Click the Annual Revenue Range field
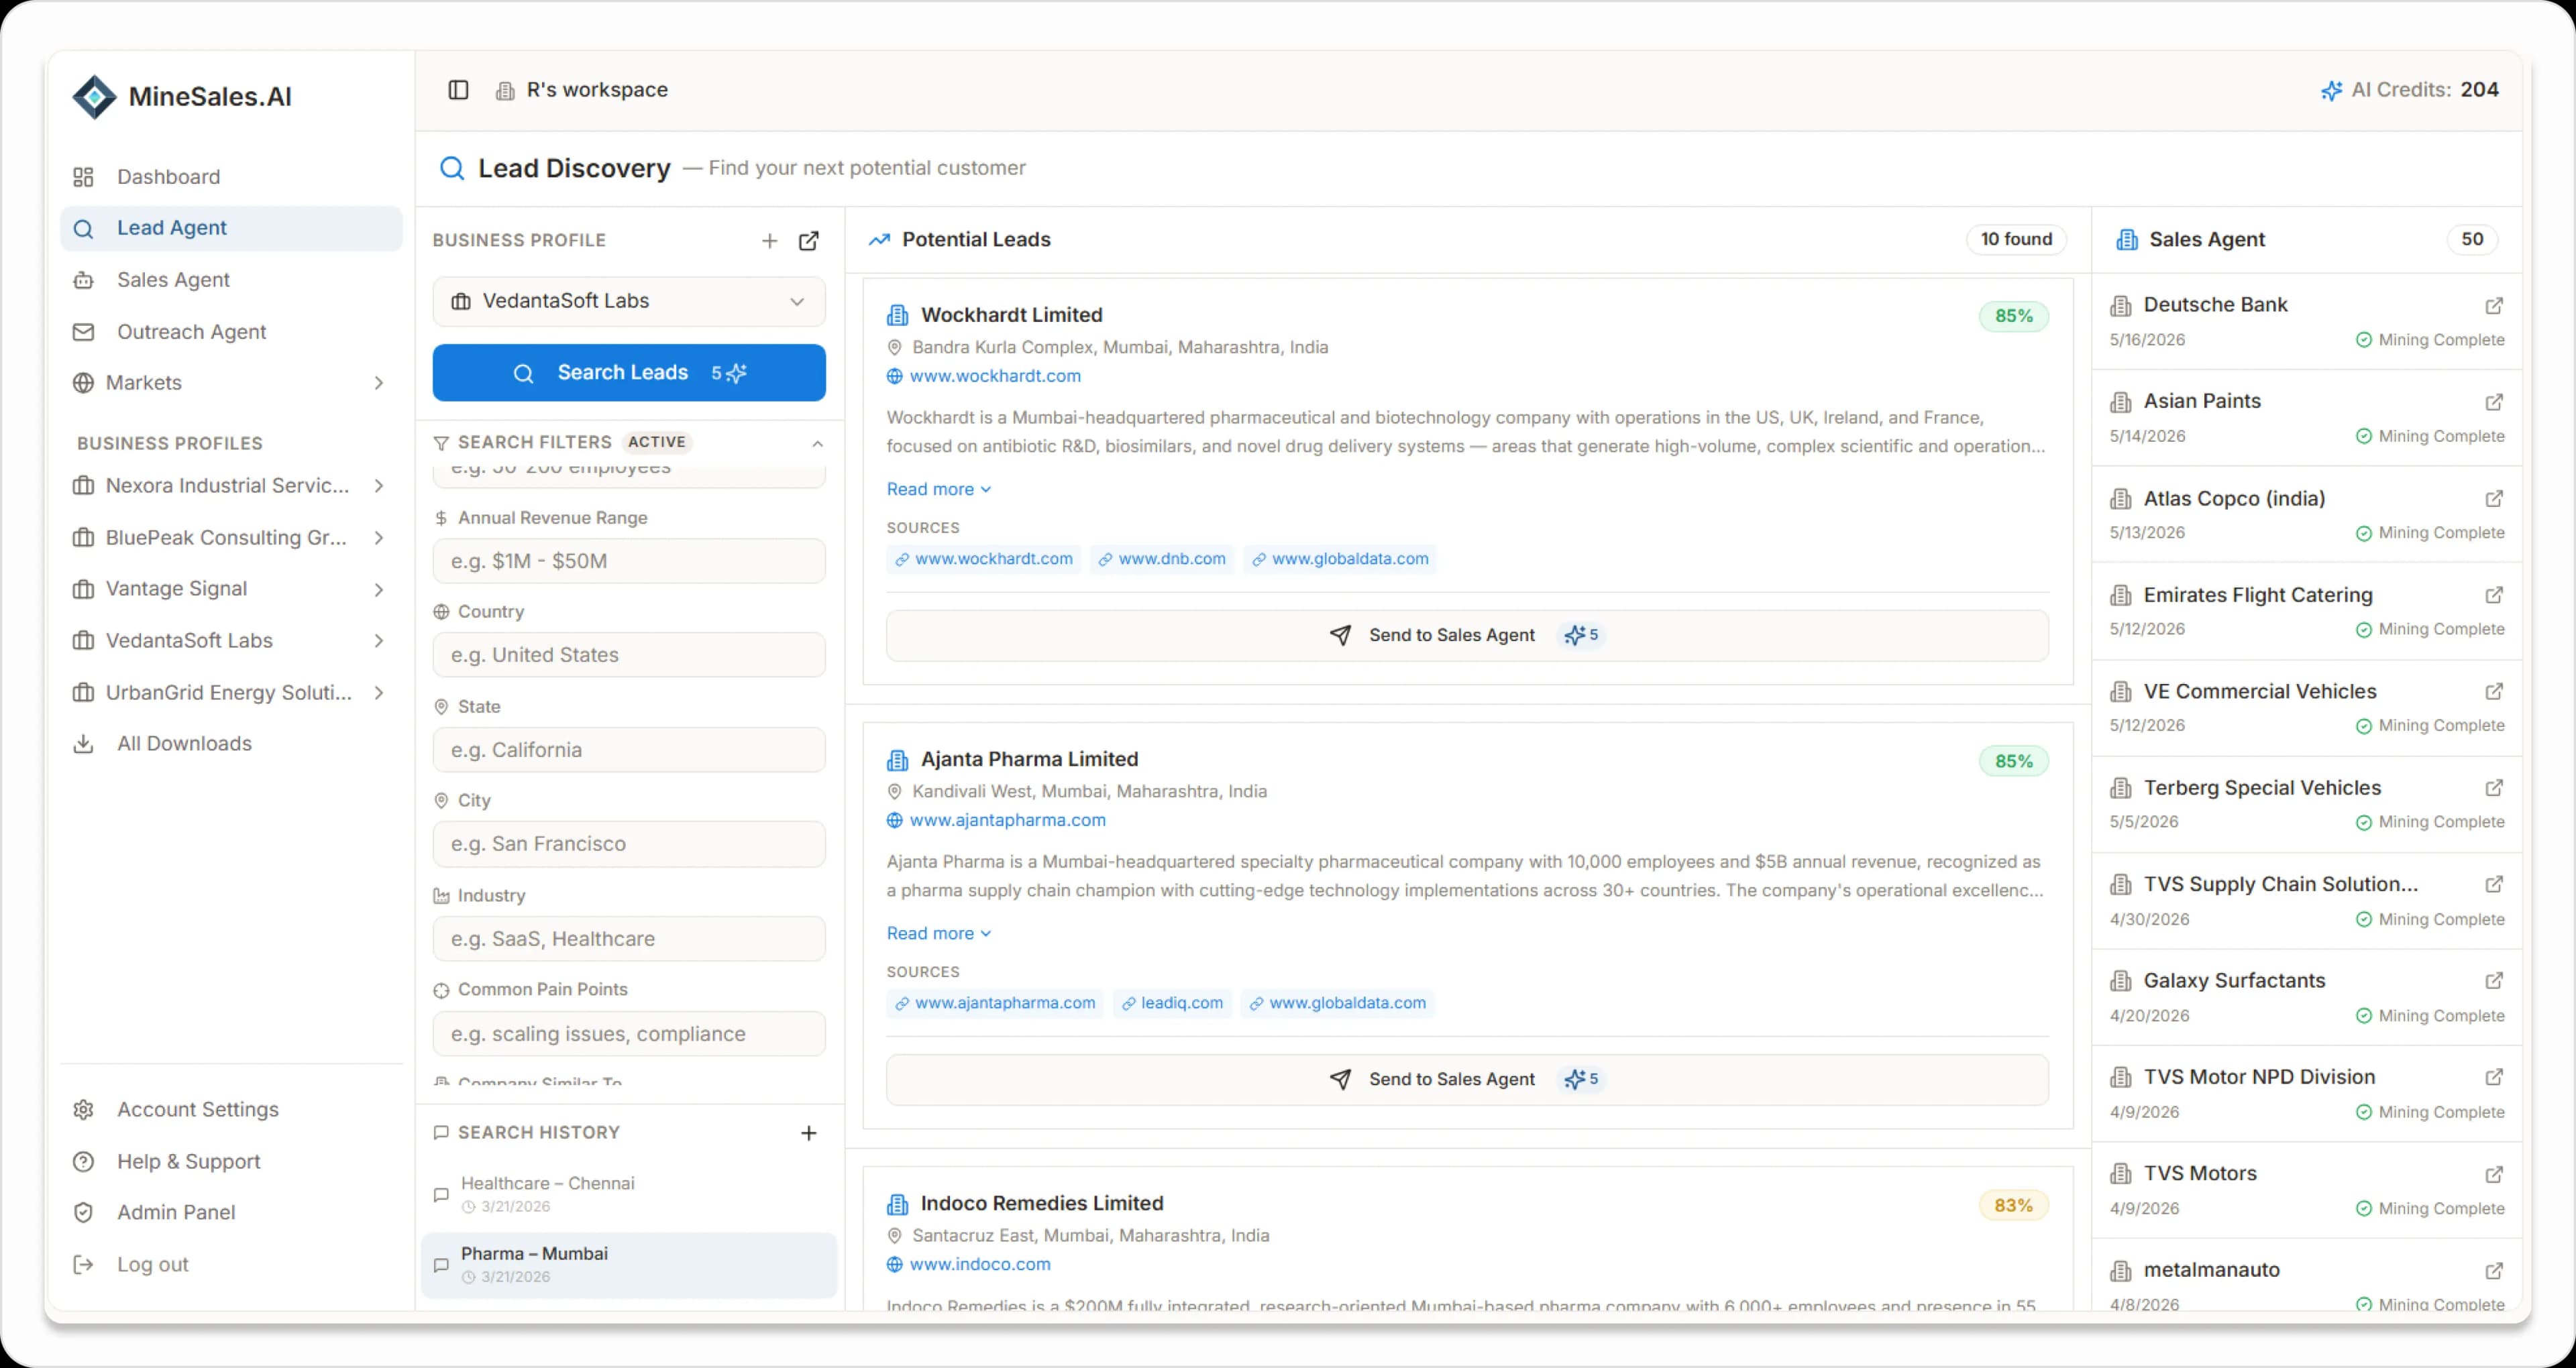 (x=629, y=561)
